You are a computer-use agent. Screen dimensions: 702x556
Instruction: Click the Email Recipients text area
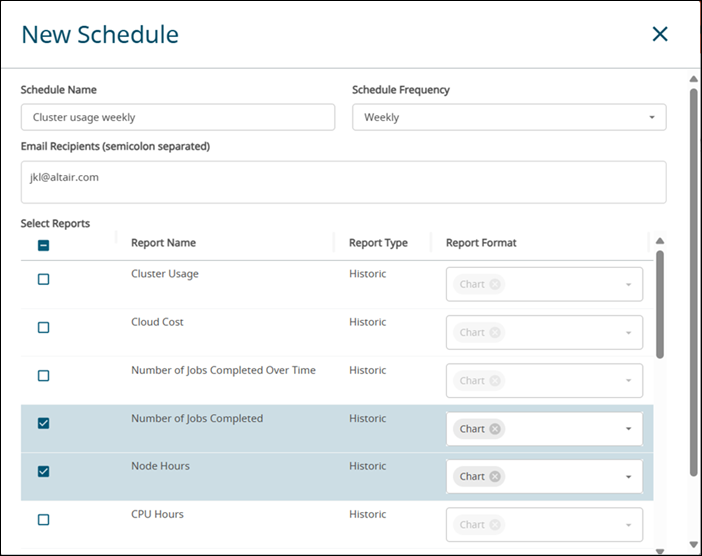(x=343, y=182)
